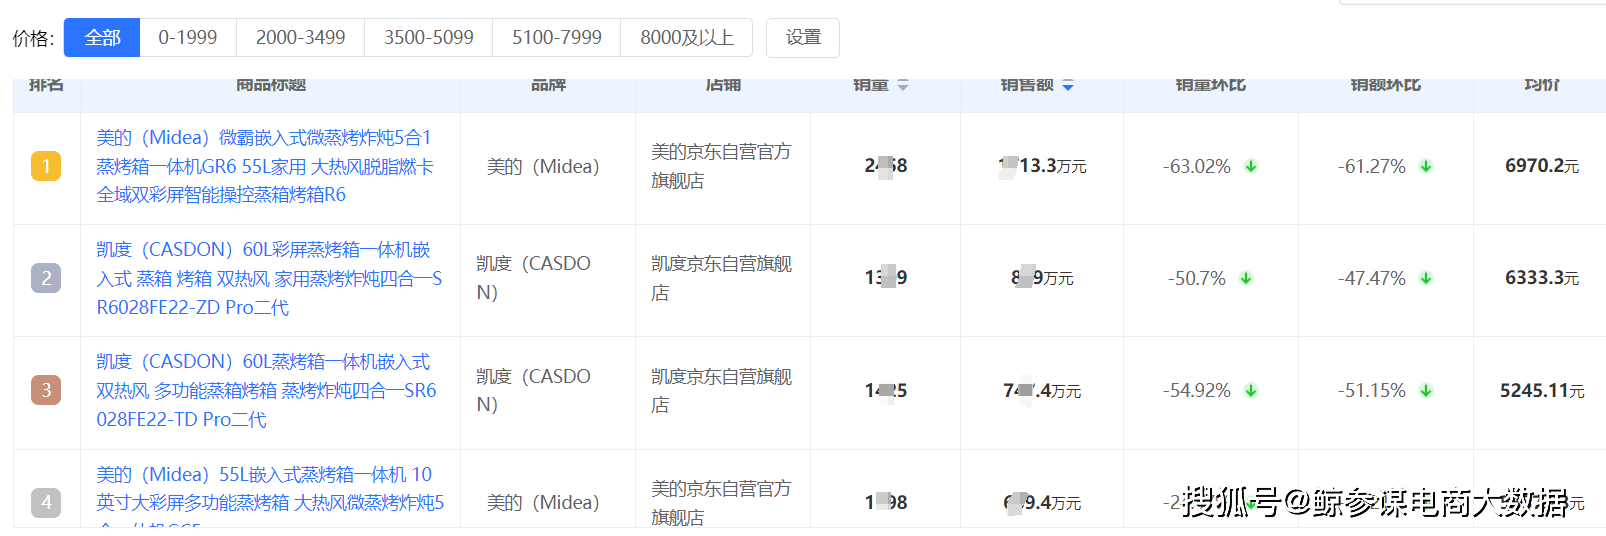
Task: Open the 凯度60L蒸烤箱SR6028FE22-TD product link
Action: (266, 390)
